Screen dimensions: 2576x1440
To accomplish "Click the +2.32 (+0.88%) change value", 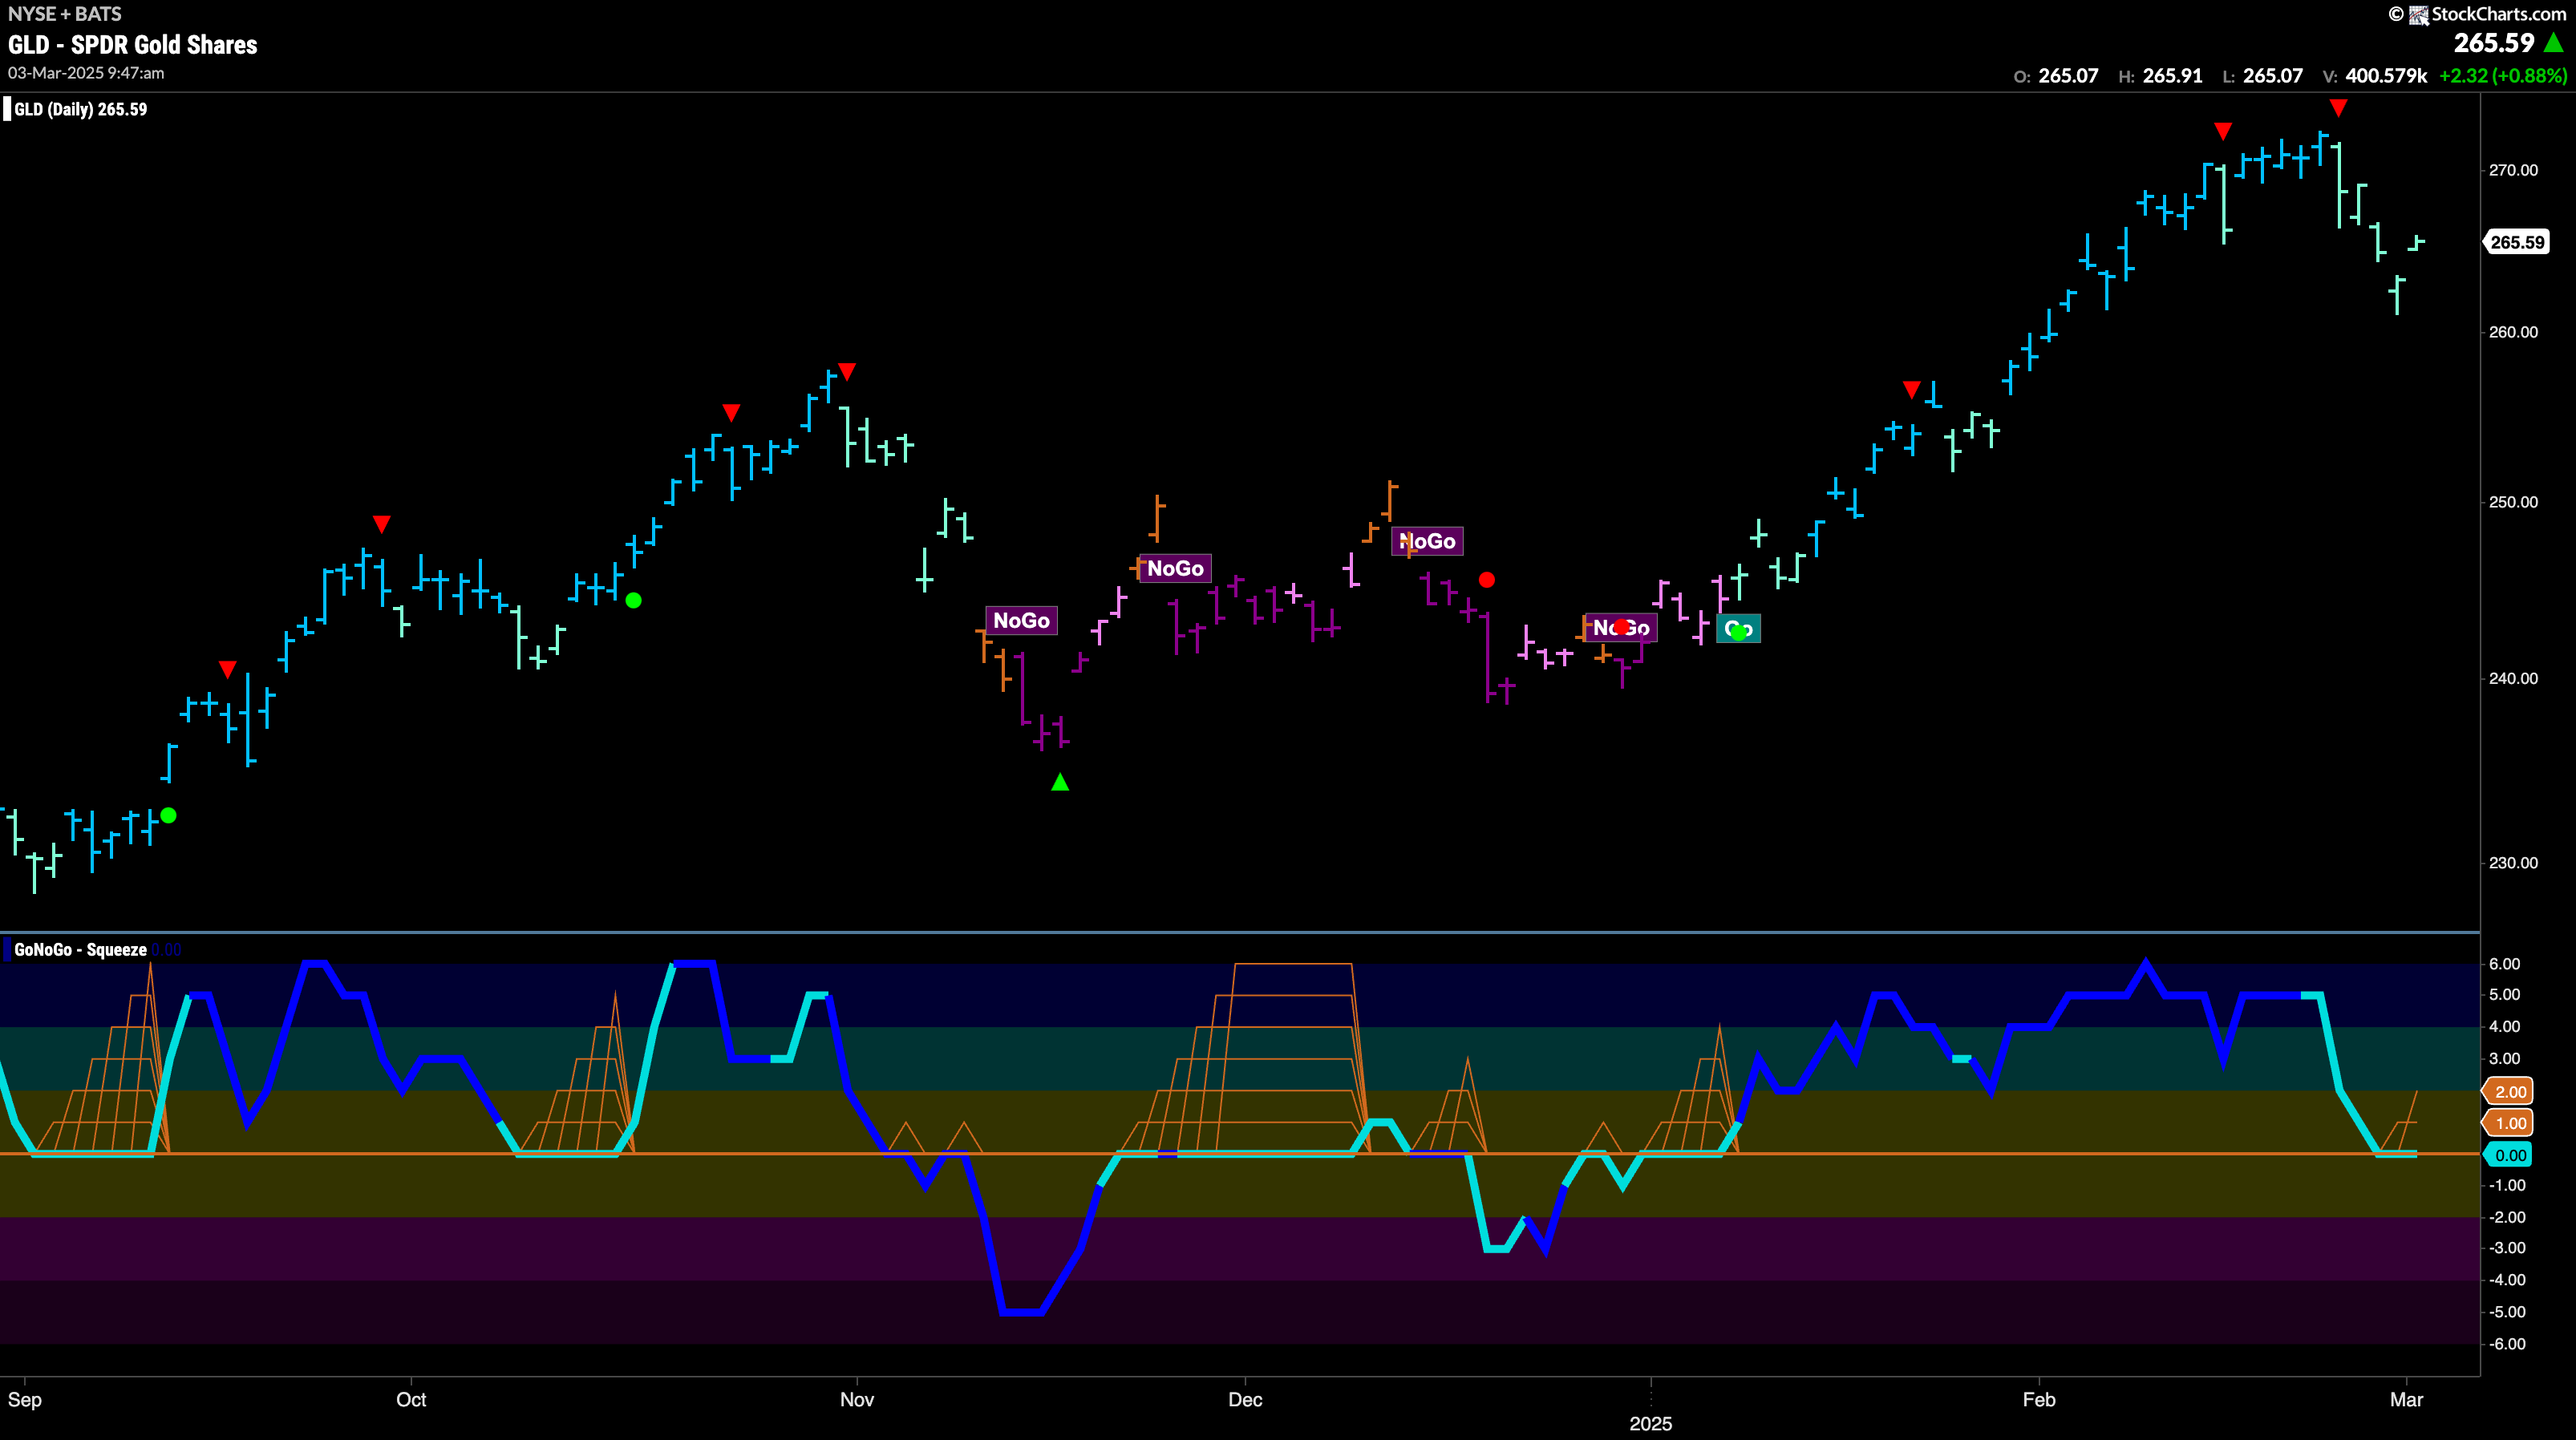I will [x=2503, y=76].
